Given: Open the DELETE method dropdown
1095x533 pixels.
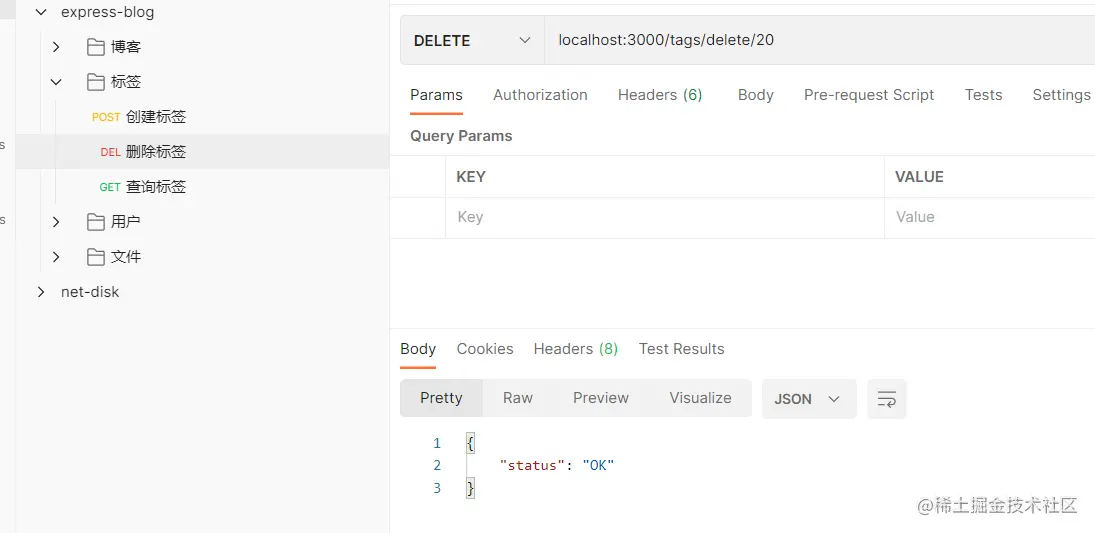Looking at the screenshot, I should [x=471, y=41].
